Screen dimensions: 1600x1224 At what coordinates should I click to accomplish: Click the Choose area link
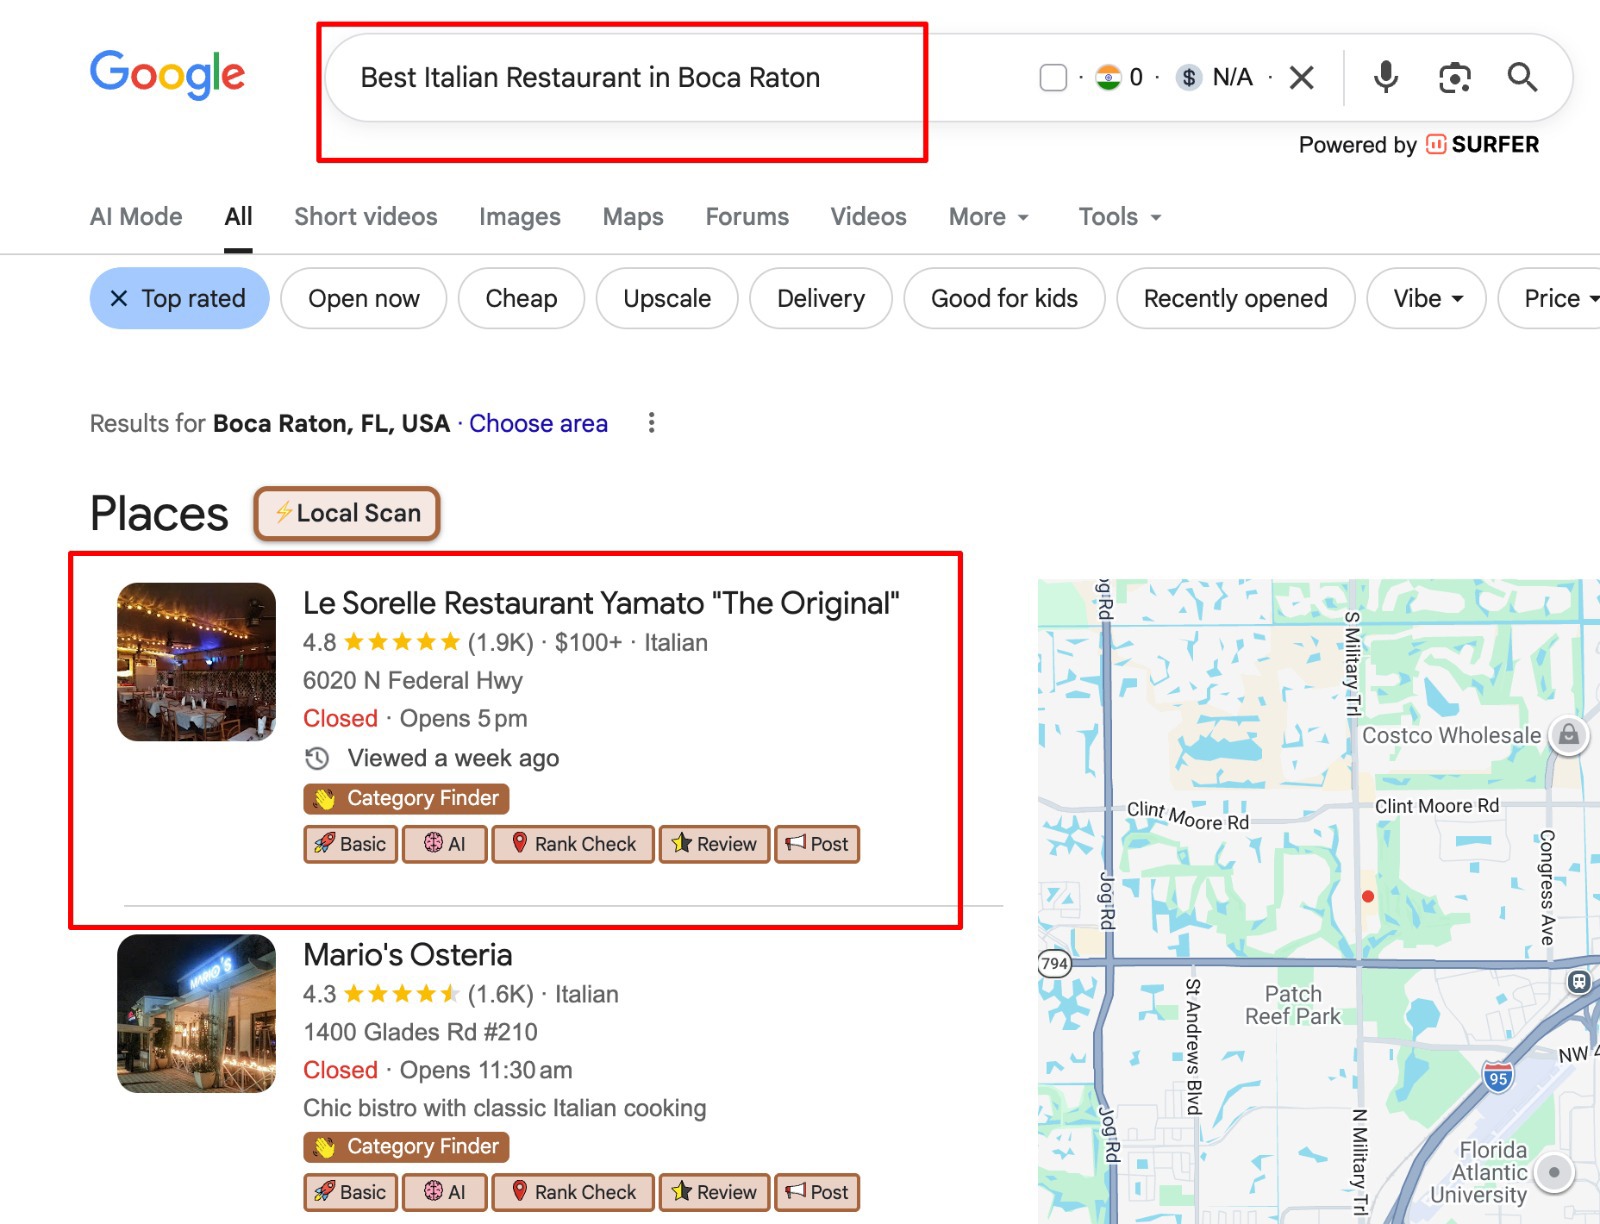coord(538,423)
